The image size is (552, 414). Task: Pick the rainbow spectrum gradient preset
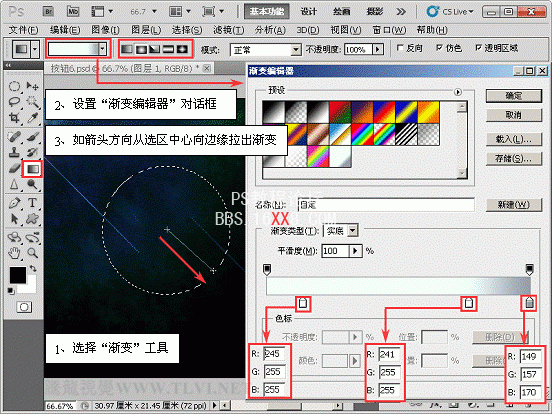point(362,134)
